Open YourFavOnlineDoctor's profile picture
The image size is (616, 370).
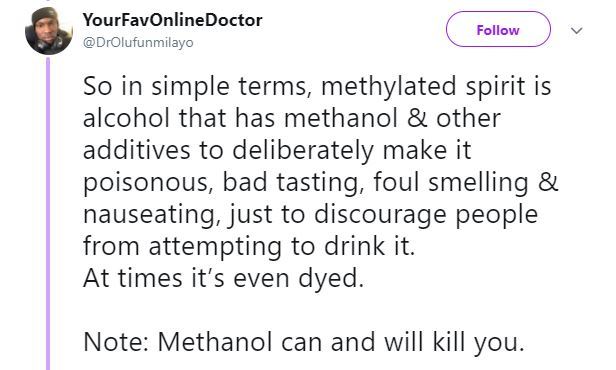click(49, 31)
